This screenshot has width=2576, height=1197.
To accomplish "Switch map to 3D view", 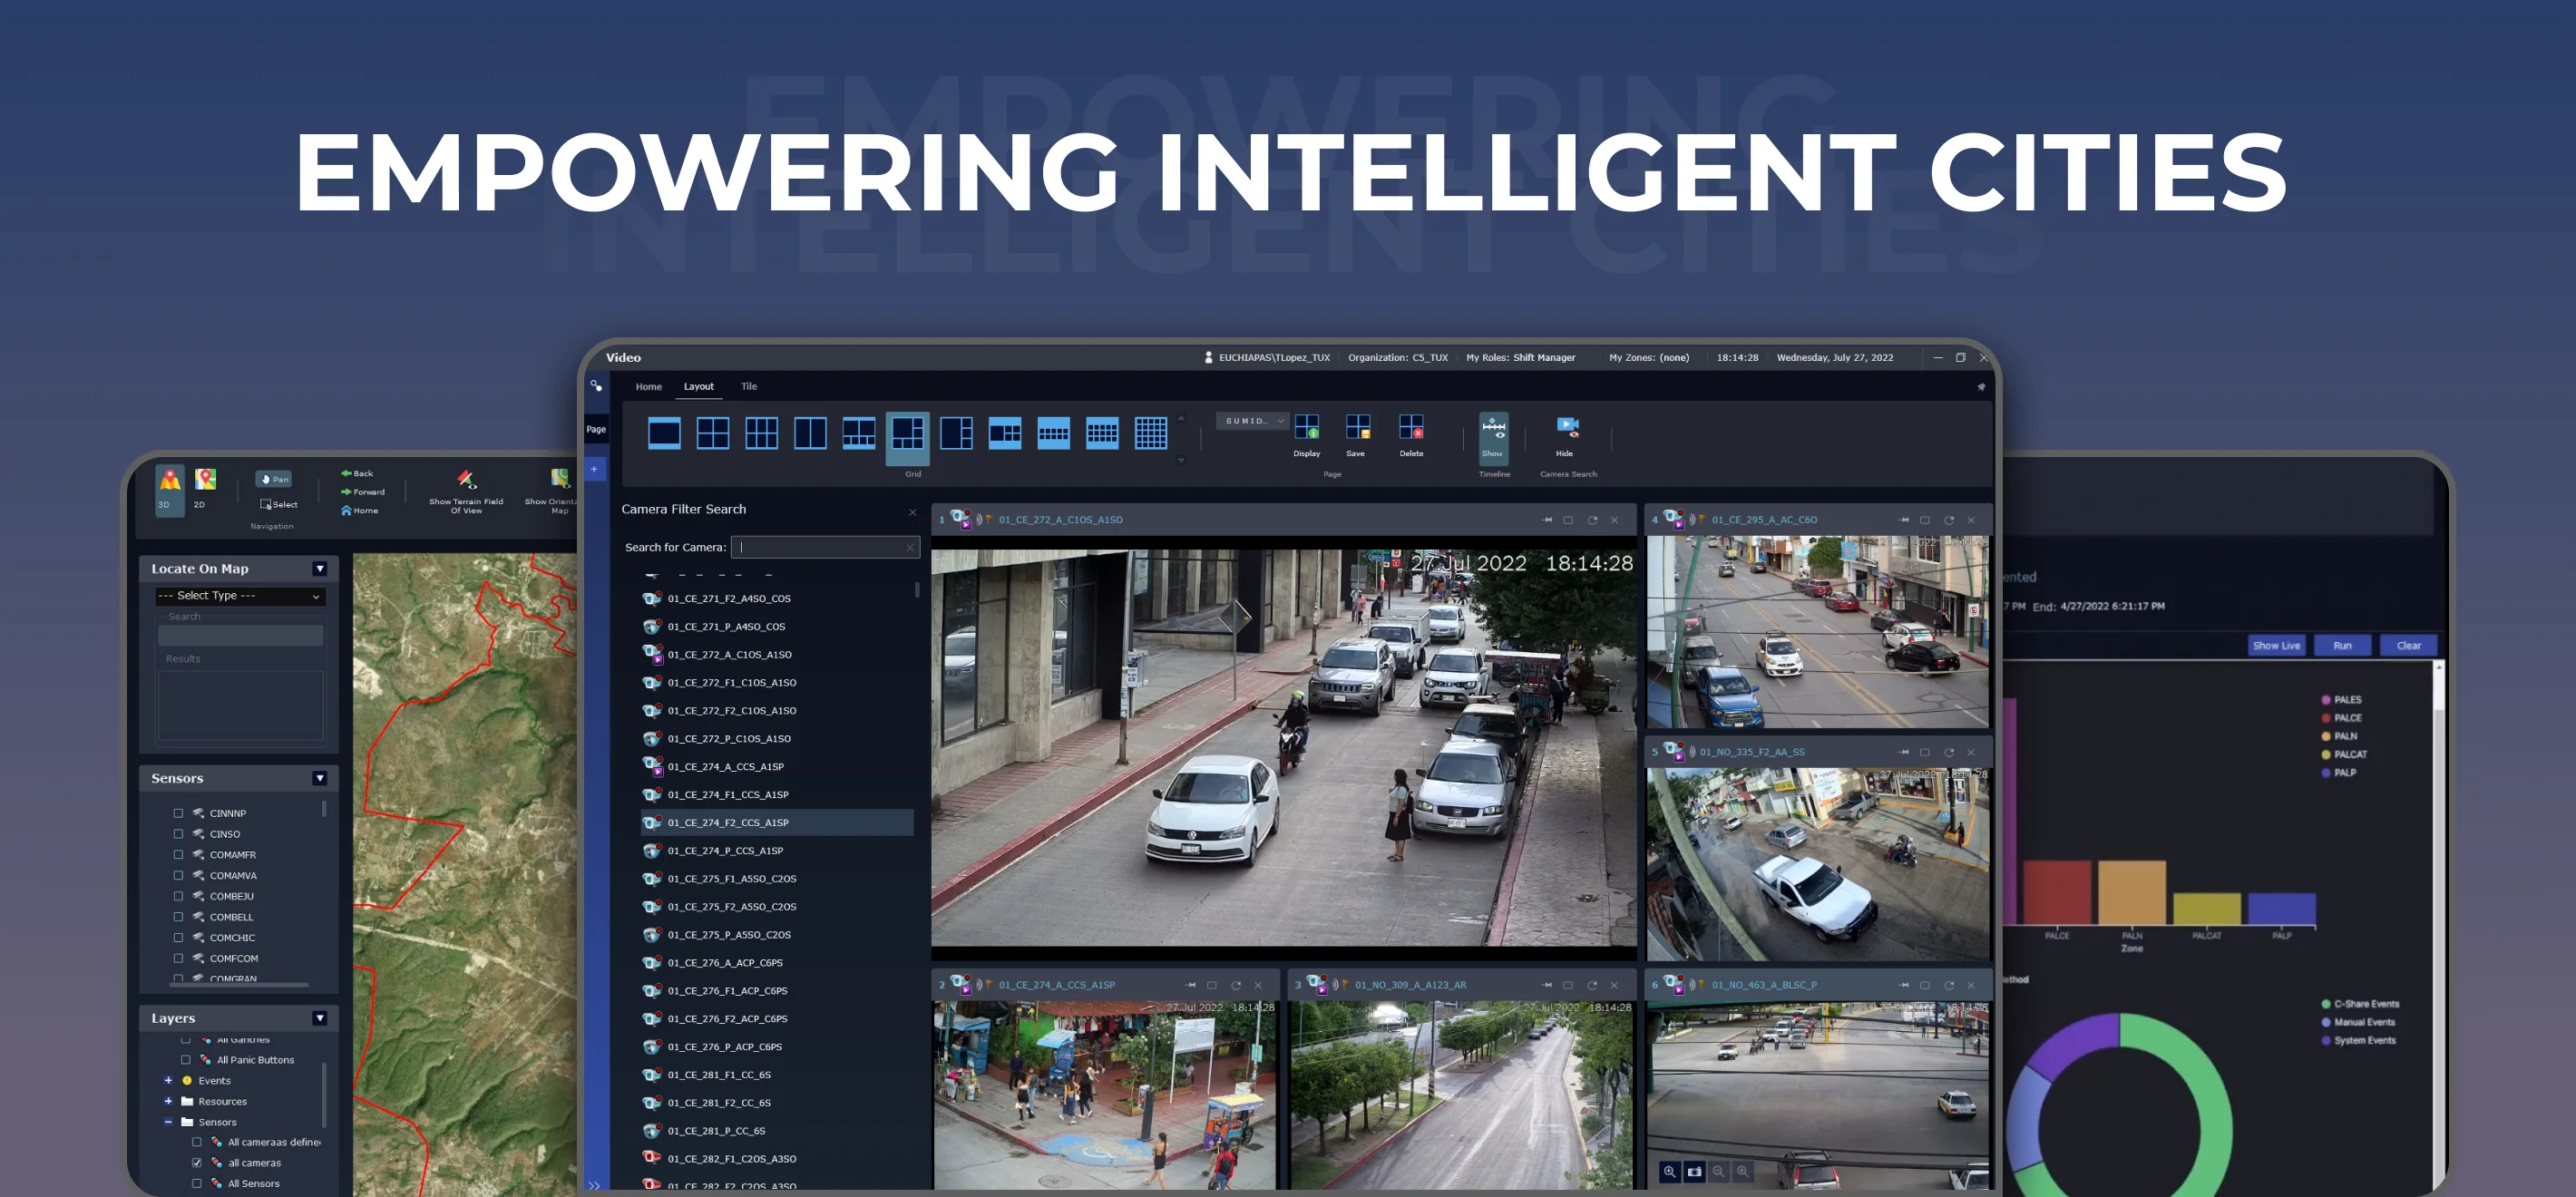I will [x=169, y=489].
